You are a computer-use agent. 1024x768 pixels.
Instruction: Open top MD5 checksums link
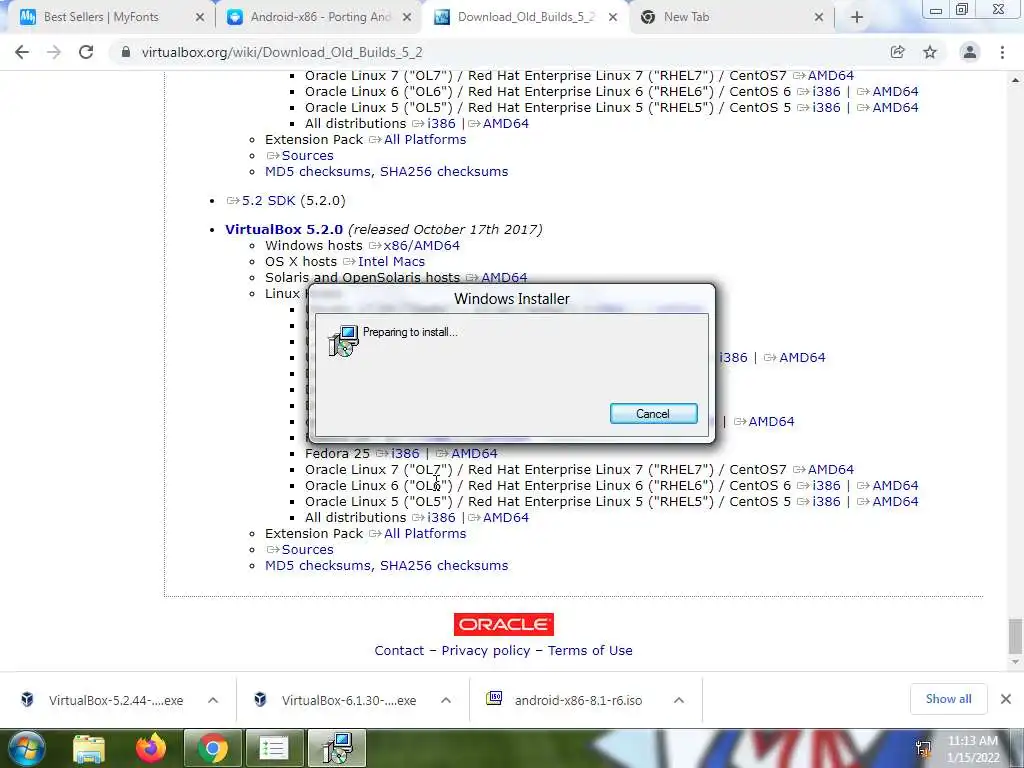tap(319, 172)
